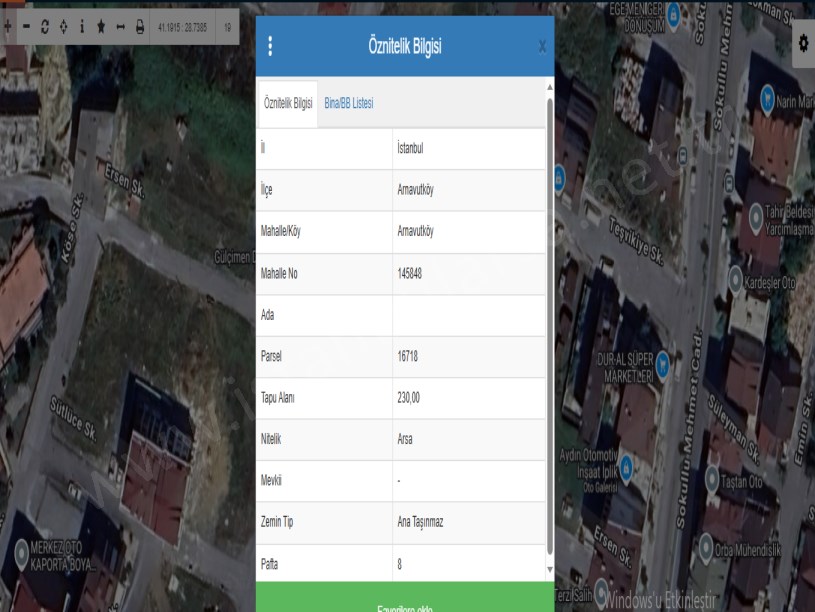The image size is (815, 612).
Task: Select the Öznitelik Bilgisi tab
Action: pyautogui.click(x=288, y=104)
